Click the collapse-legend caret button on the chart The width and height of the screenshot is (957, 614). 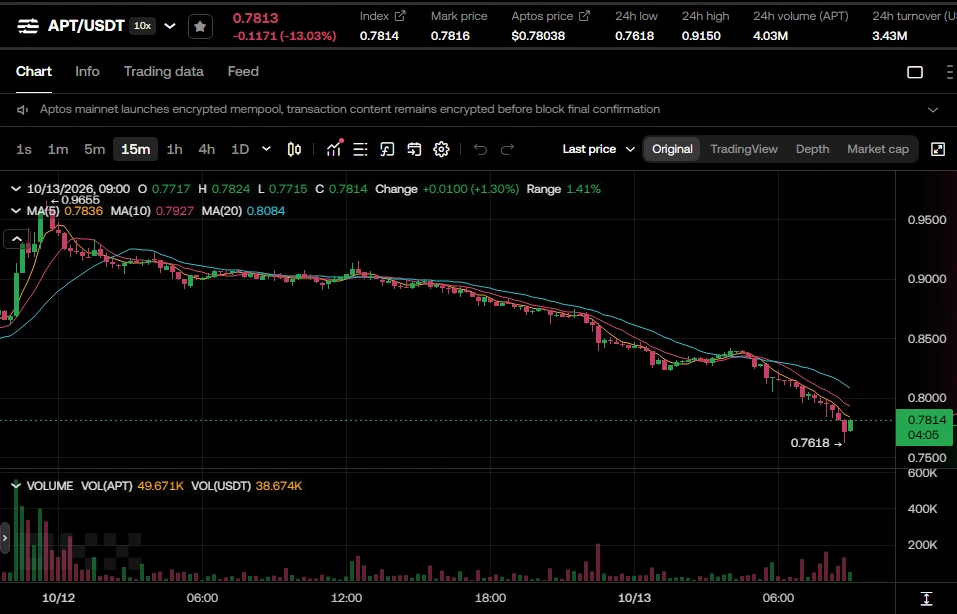(16, 239)
